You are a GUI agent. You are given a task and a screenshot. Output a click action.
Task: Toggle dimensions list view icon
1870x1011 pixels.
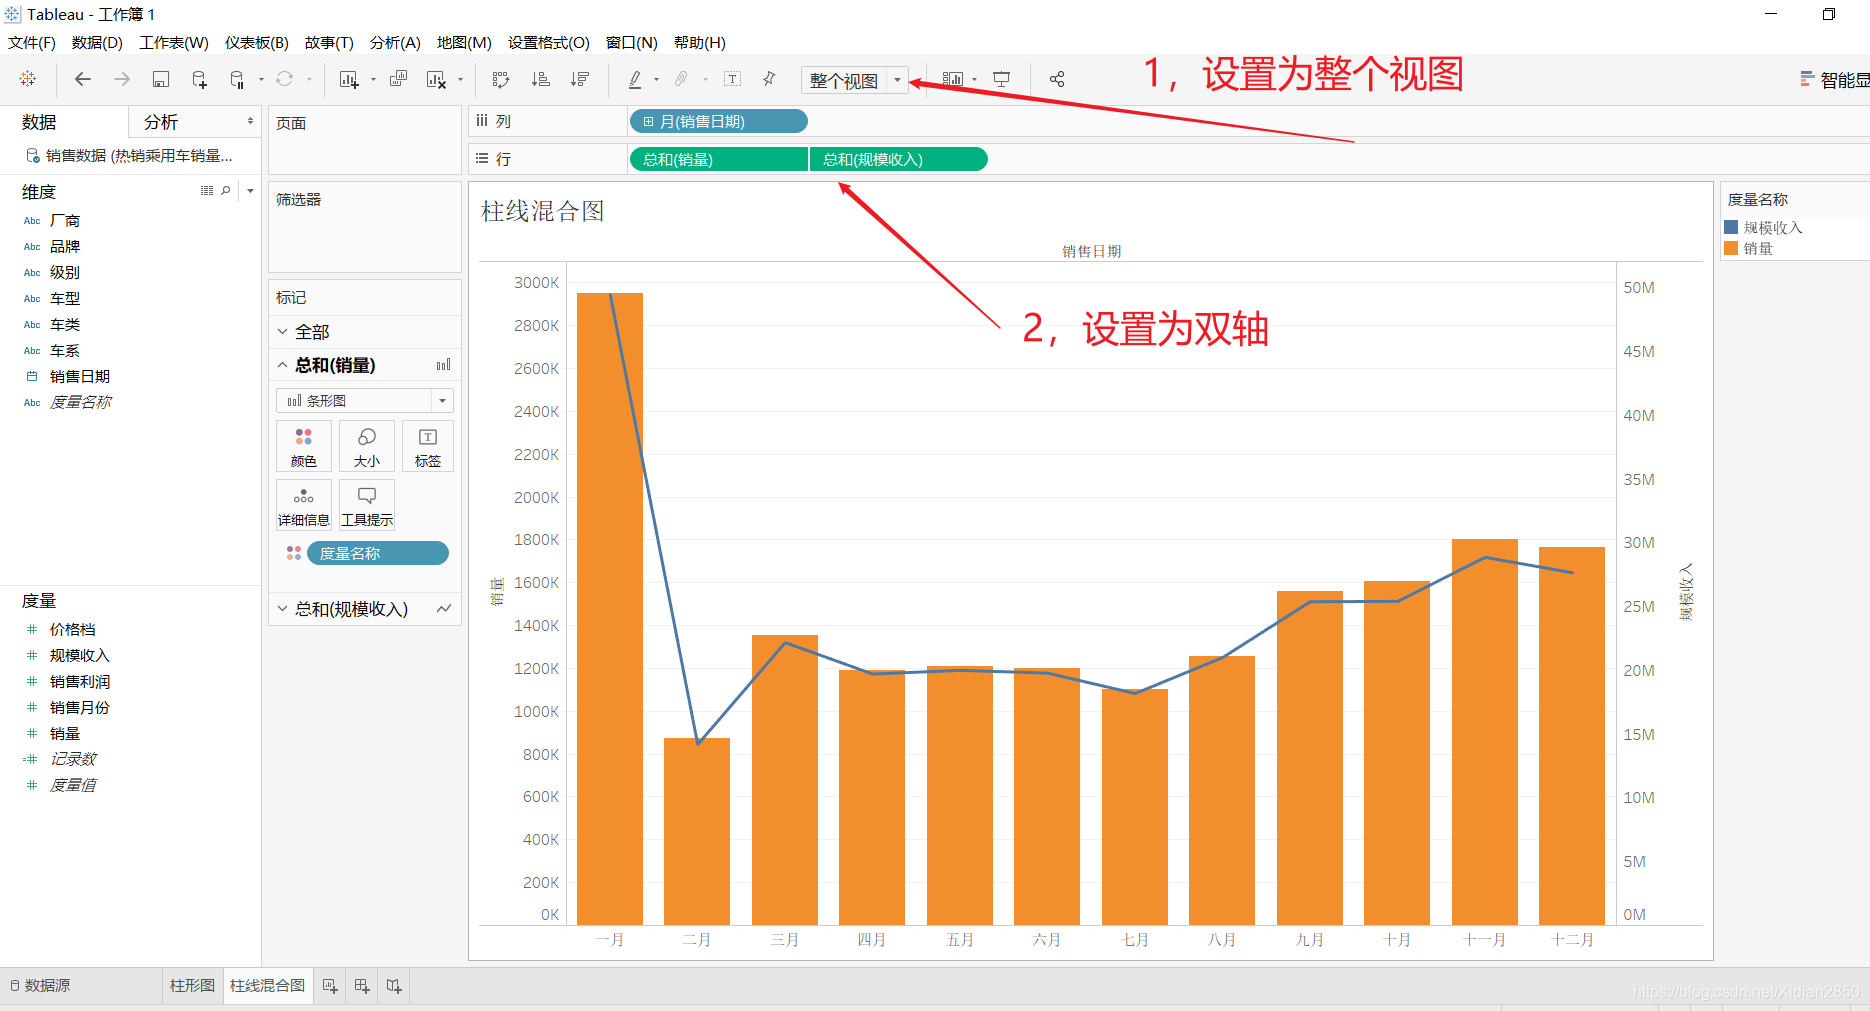tap(207, 190)
